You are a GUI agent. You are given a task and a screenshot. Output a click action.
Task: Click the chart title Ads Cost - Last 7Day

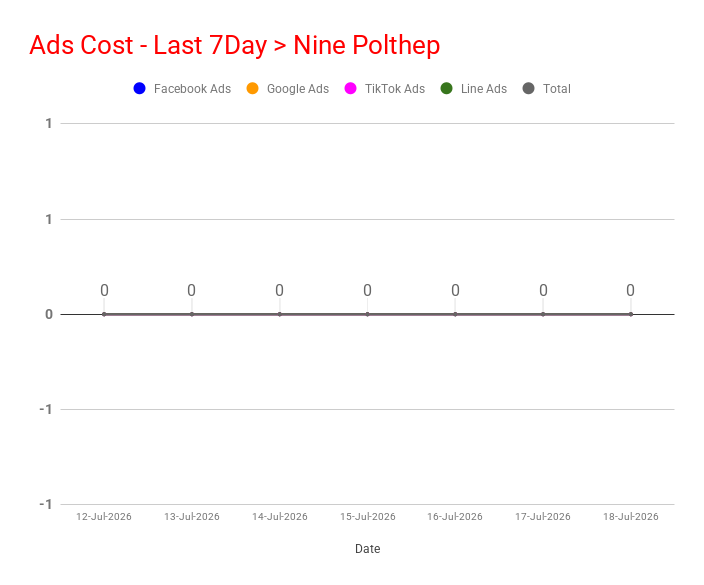148,45
